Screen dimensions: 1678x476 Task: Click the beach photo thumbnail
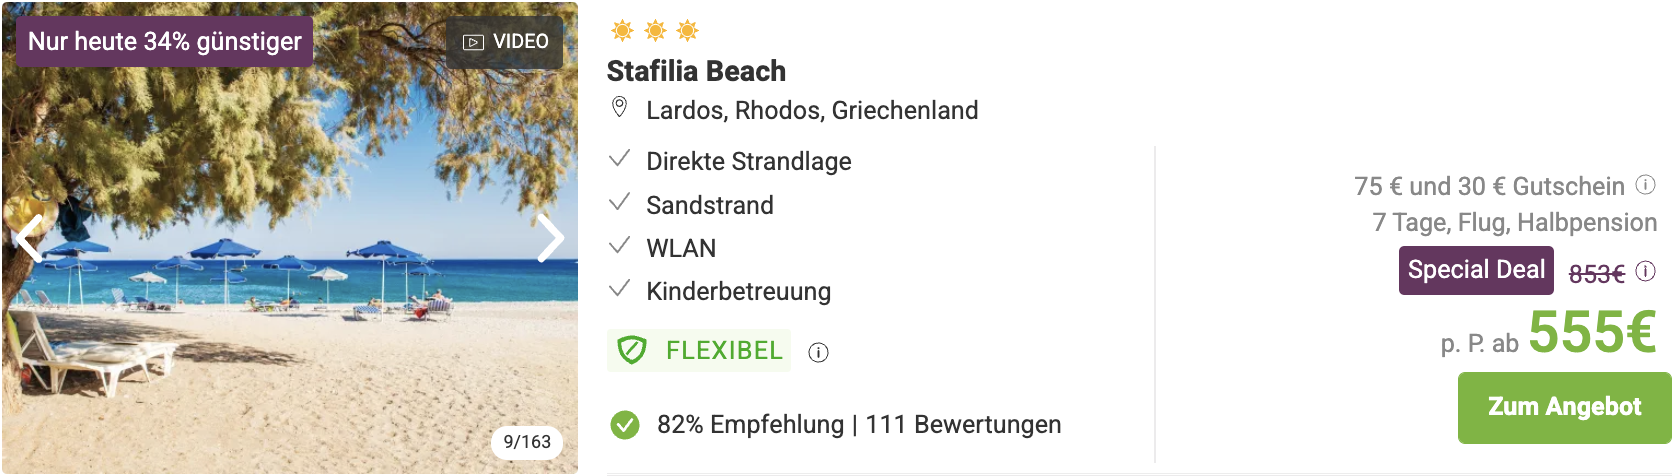click(290, 238)
